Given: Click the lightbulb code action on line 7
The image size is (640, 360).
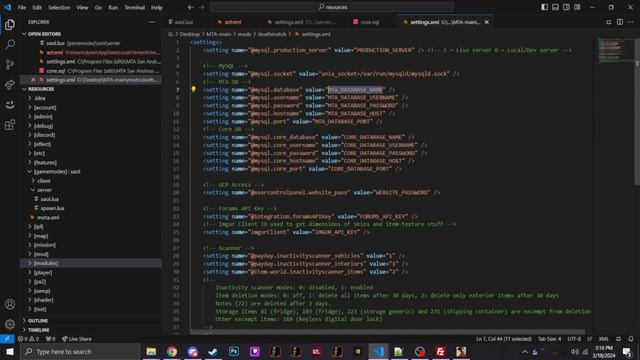Looking at the screenshot, I should pyautogui.click(x=193, y=89).
